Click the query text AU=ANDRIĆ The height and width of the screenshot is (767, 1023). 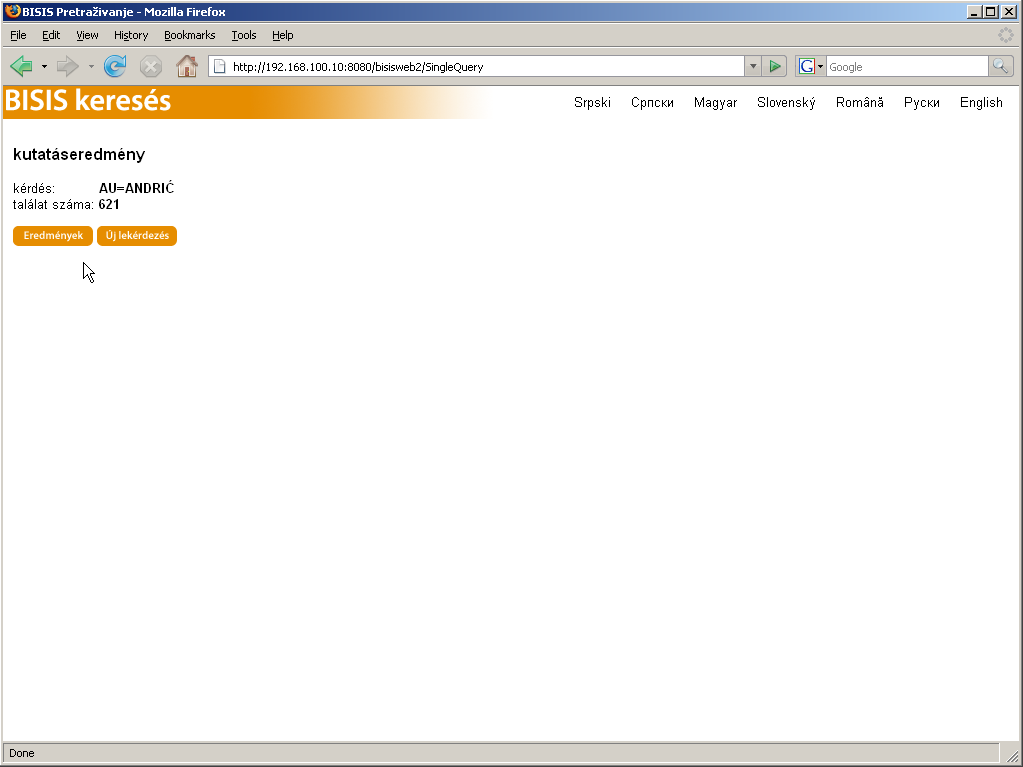[x=136, y=188]
